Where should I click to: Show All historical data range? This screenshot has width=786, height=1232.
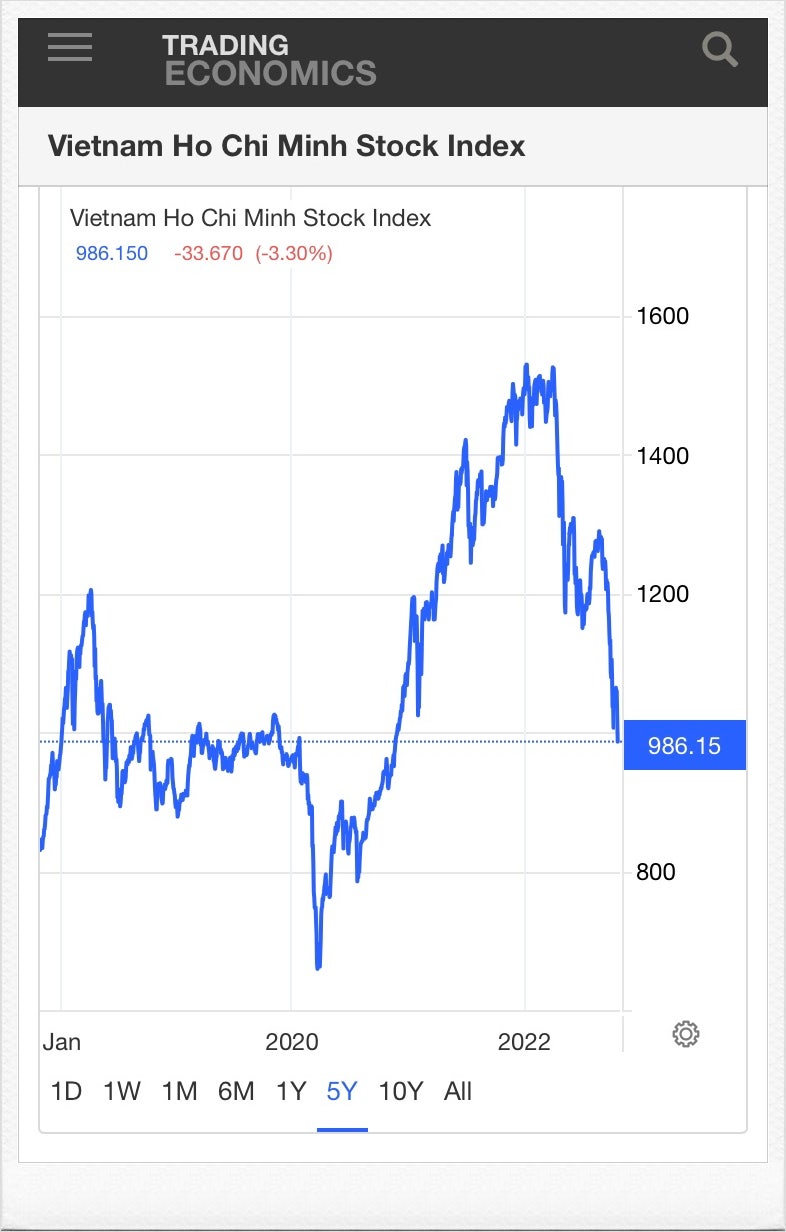(458, 1091)
